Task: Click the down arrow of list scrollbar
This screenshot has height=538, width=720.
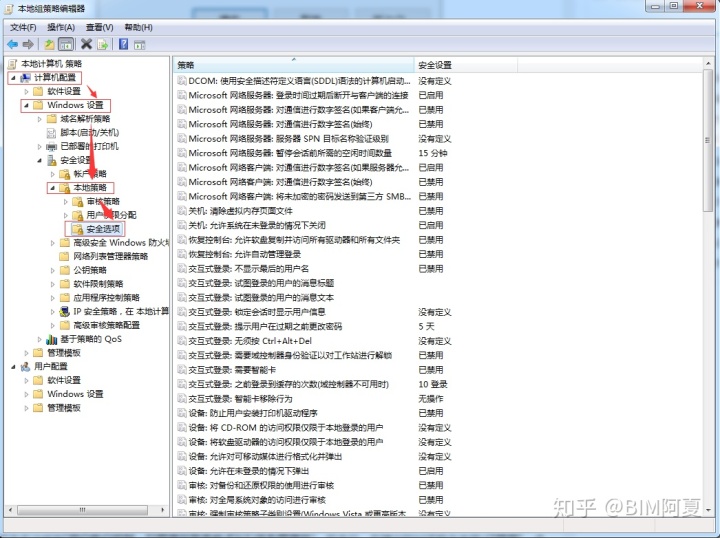Action: coord(708,510)
